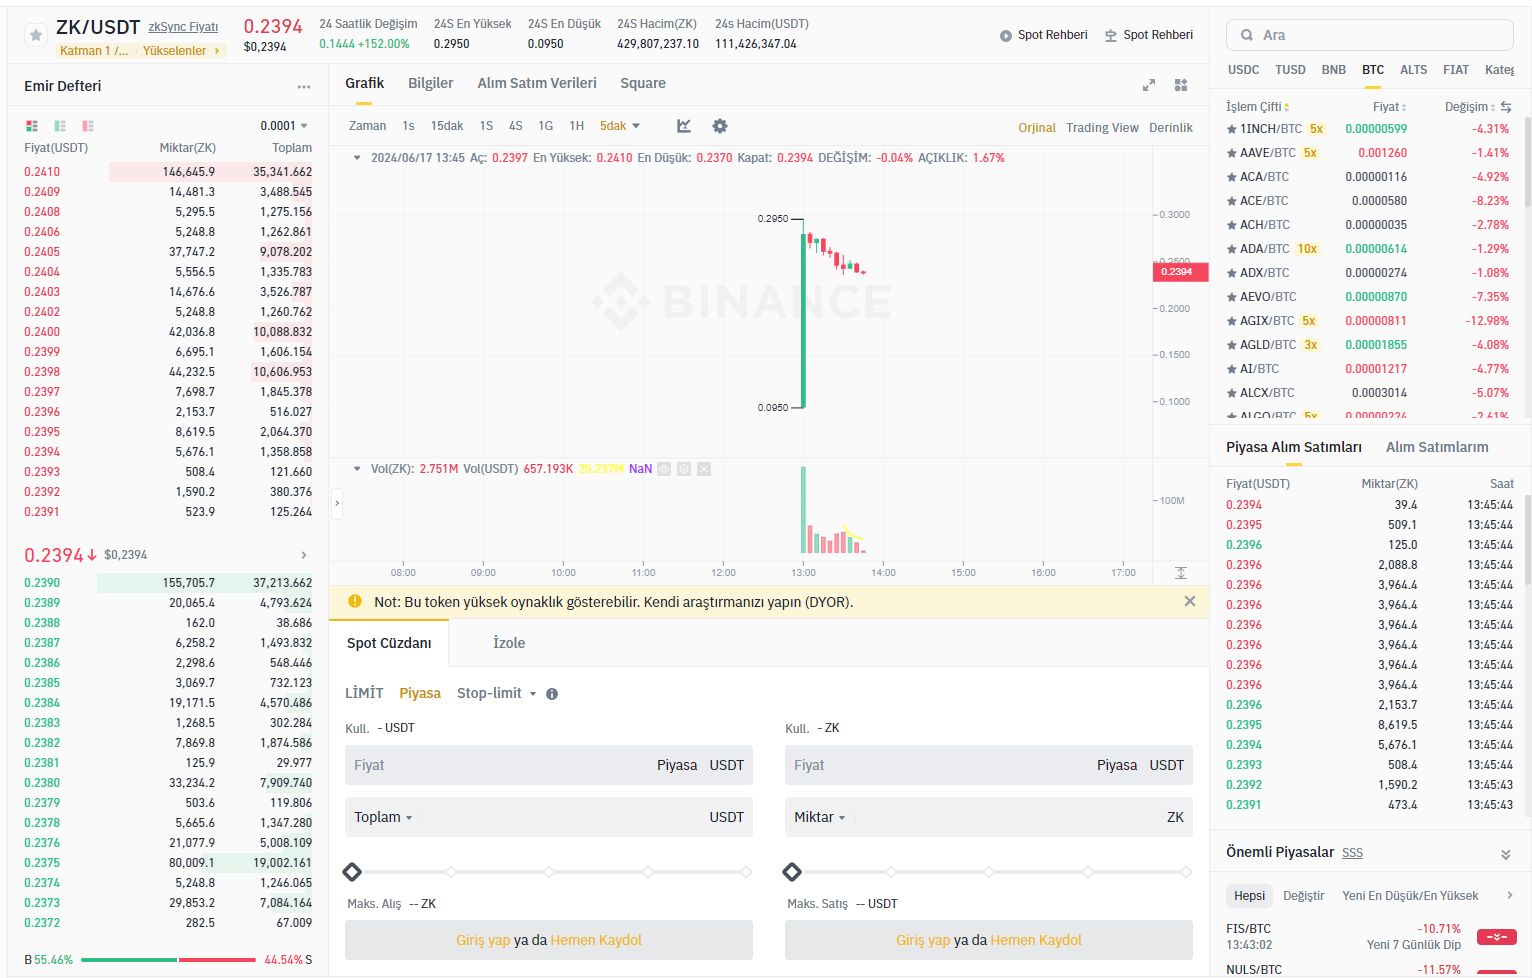
Task: Click the yellow warning icon in the notice
Action: (355, 601)
